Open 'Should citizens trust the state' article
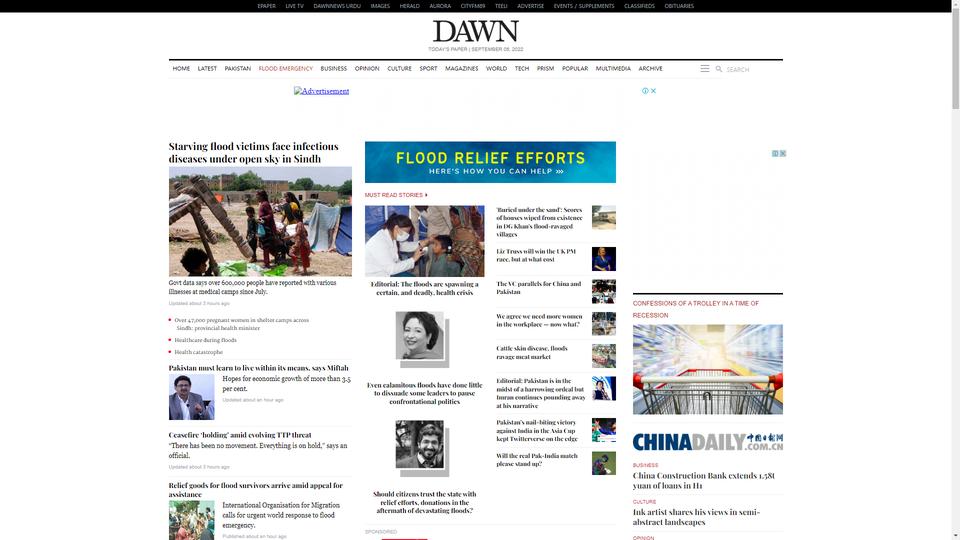 [x=424, y=502]
